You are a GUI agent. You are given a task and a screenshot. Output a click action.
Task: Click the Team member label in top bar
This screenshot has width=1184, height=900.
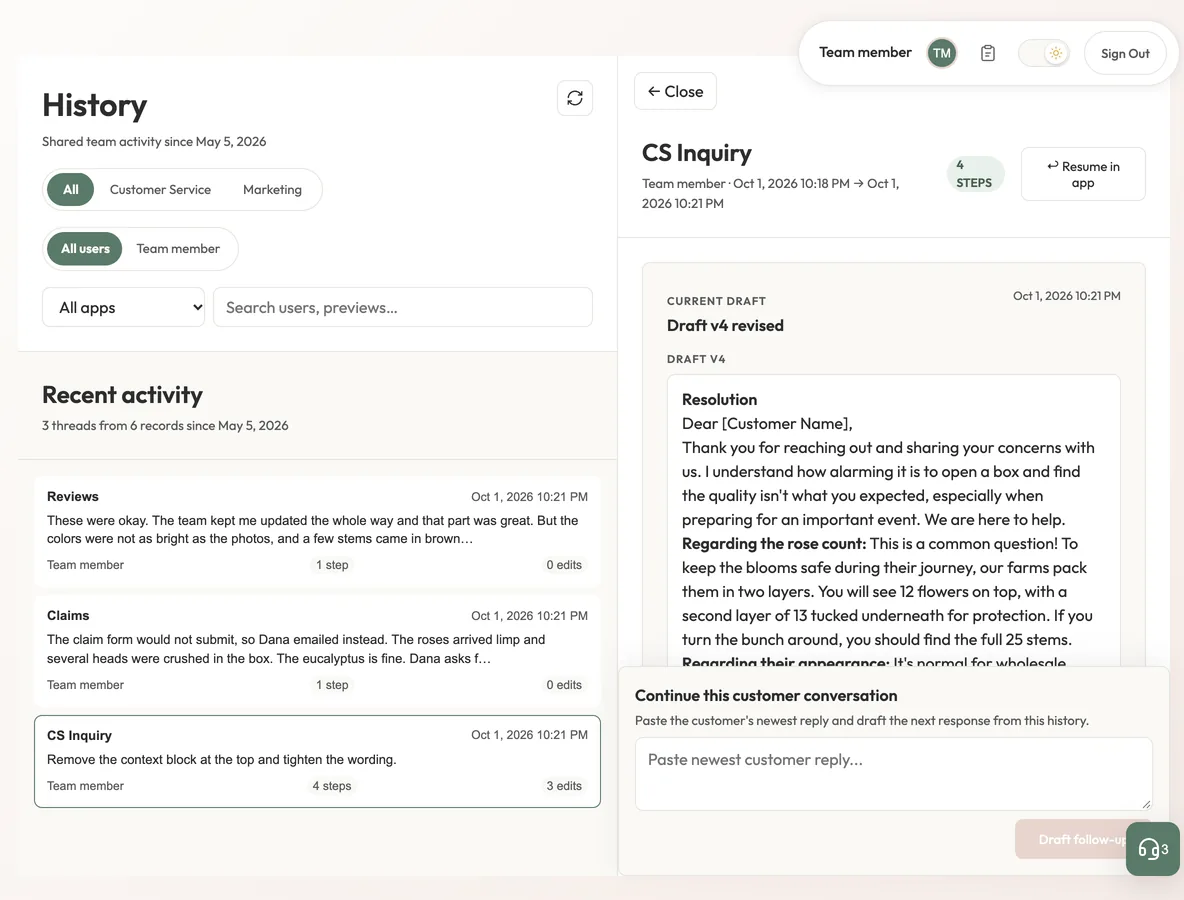865,52
